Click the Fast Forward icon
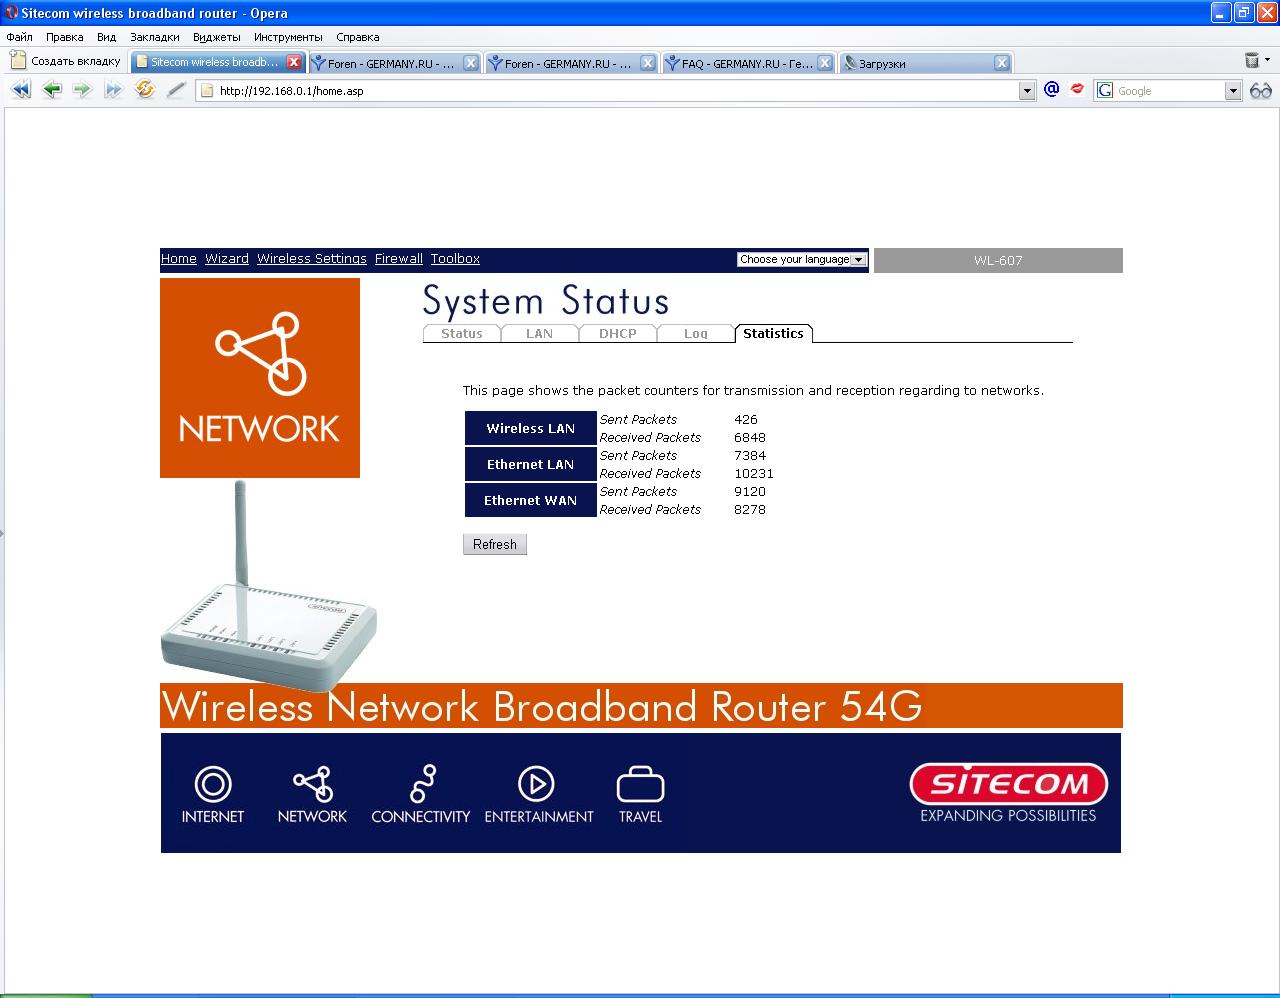Image resolution: width=1280 pixels, height=998 pixels. coord(113,90)
